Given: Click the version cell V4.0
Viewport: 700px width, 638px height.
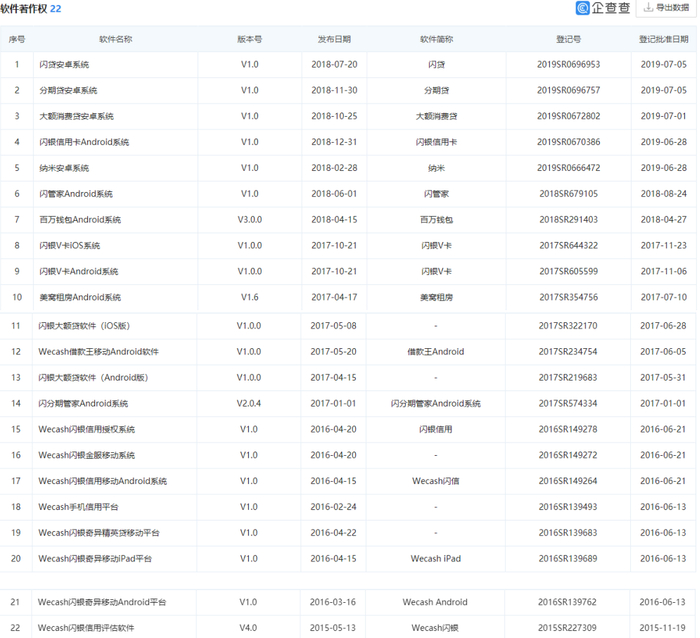Looking at the screenshot, I should tap(248, 629).
